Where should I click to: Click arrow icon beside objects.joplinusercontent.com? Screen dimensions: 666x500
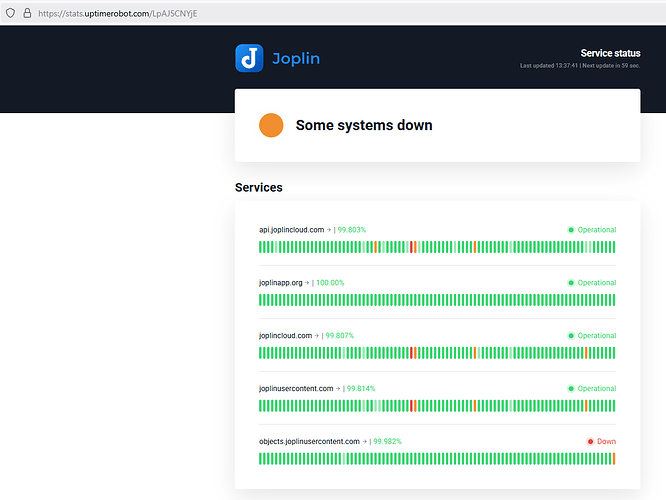[x=364, y=441]
